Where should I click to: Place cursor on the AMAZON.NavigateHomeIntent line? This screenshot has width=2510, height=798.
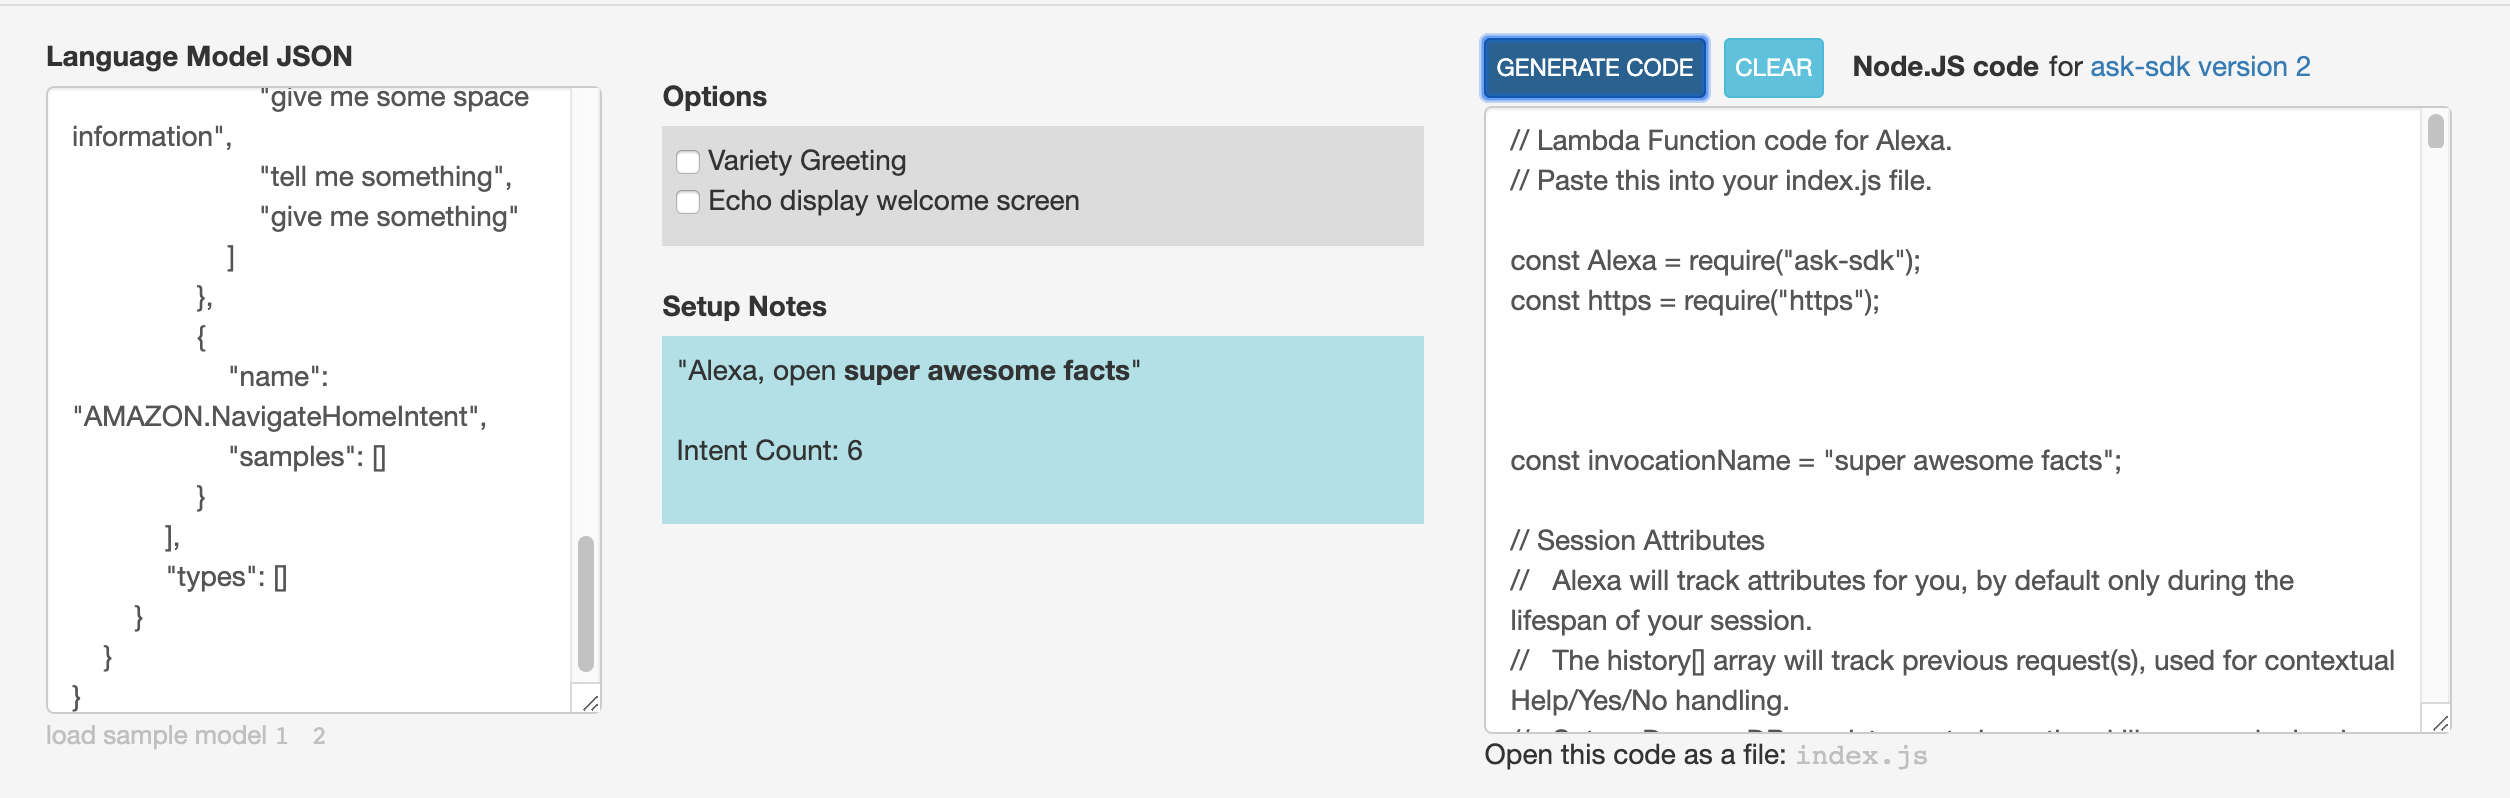[x=279, y=417]
